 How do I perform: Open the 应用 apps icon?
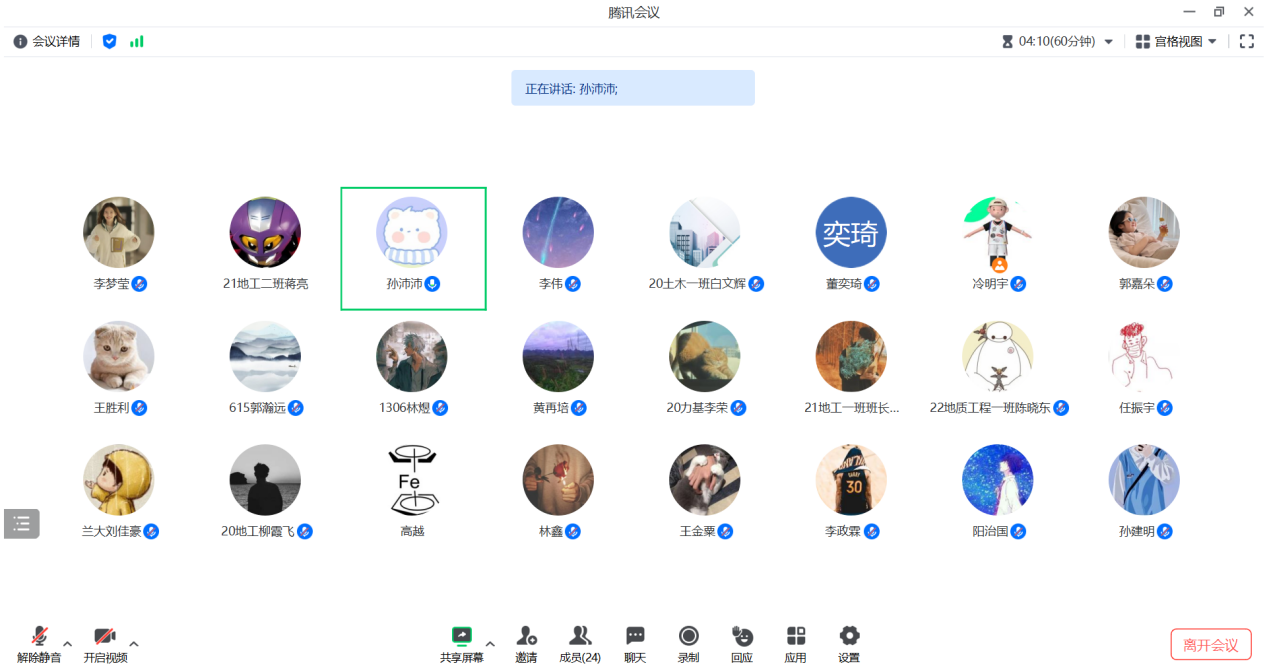point(796,636)
